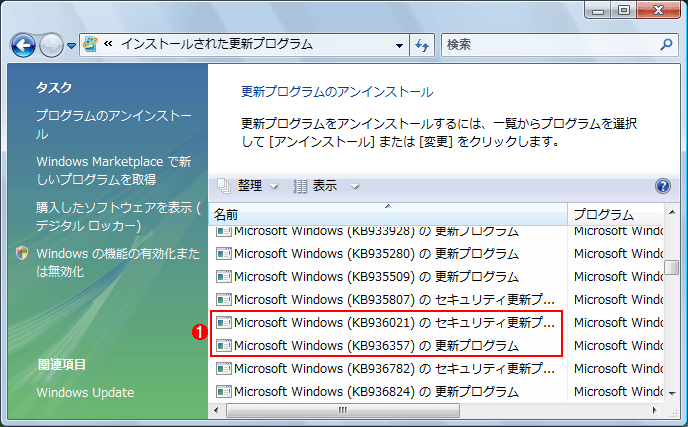Click the vertical scrollbar up arrow

672,212
